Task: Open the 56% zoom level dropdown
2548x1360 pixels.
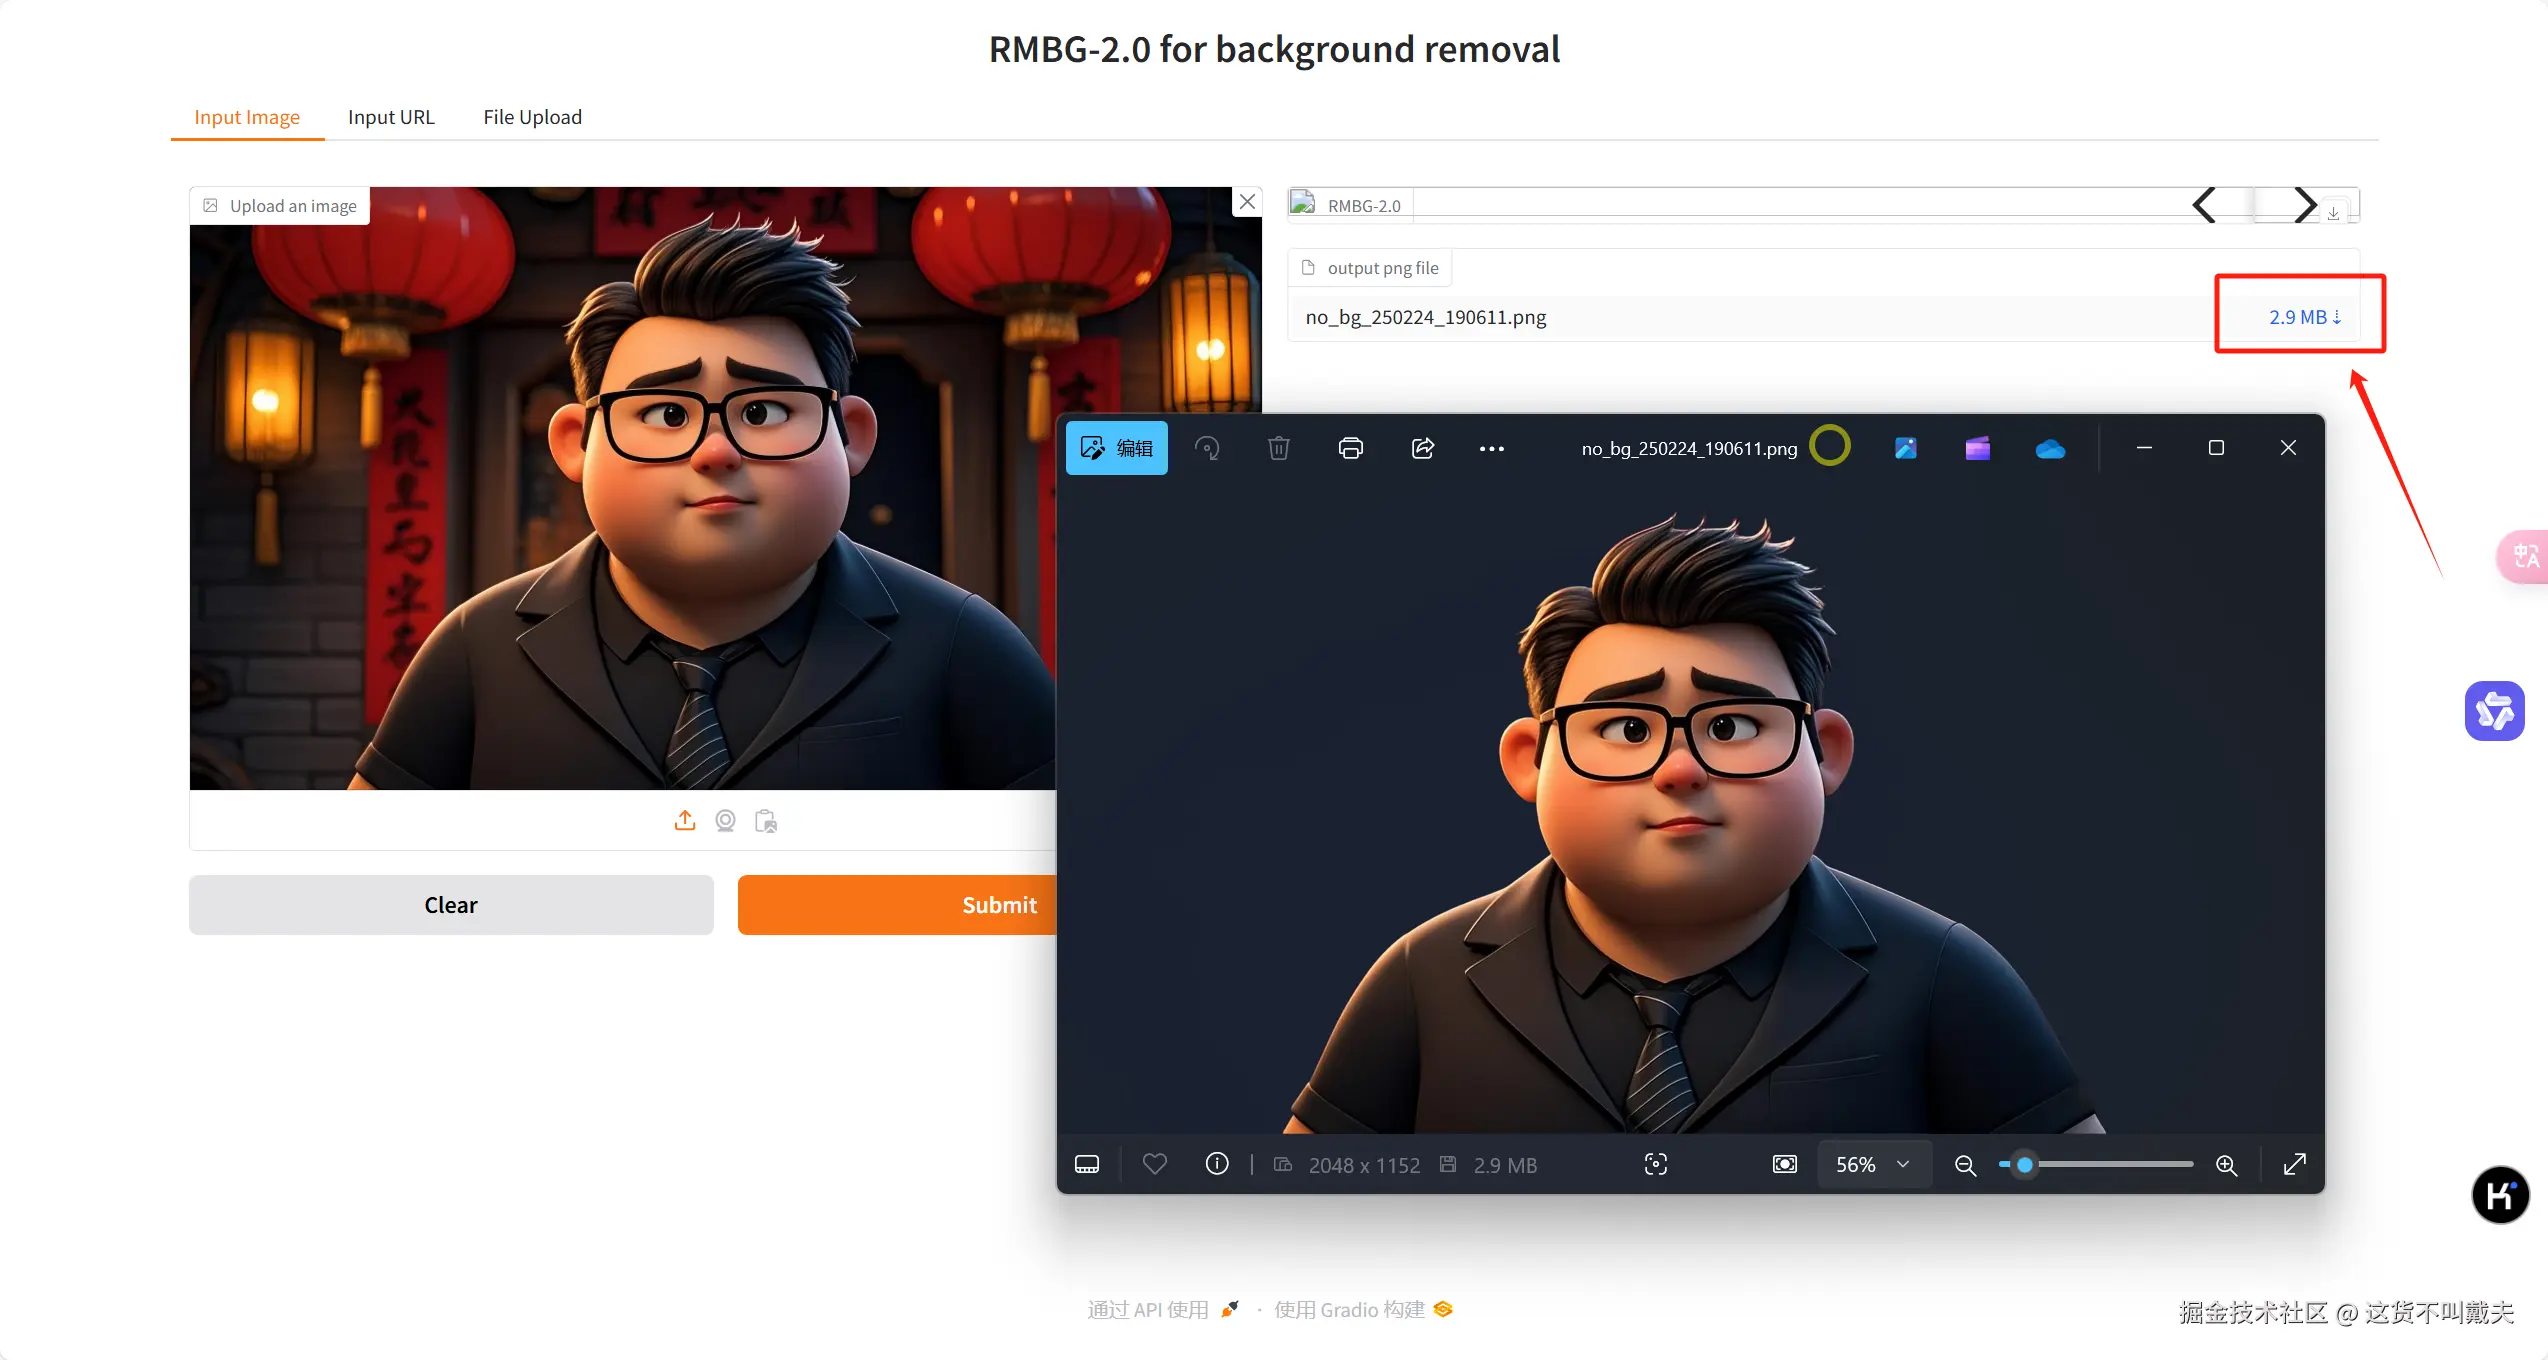Action: [x=1872, y=1164]
